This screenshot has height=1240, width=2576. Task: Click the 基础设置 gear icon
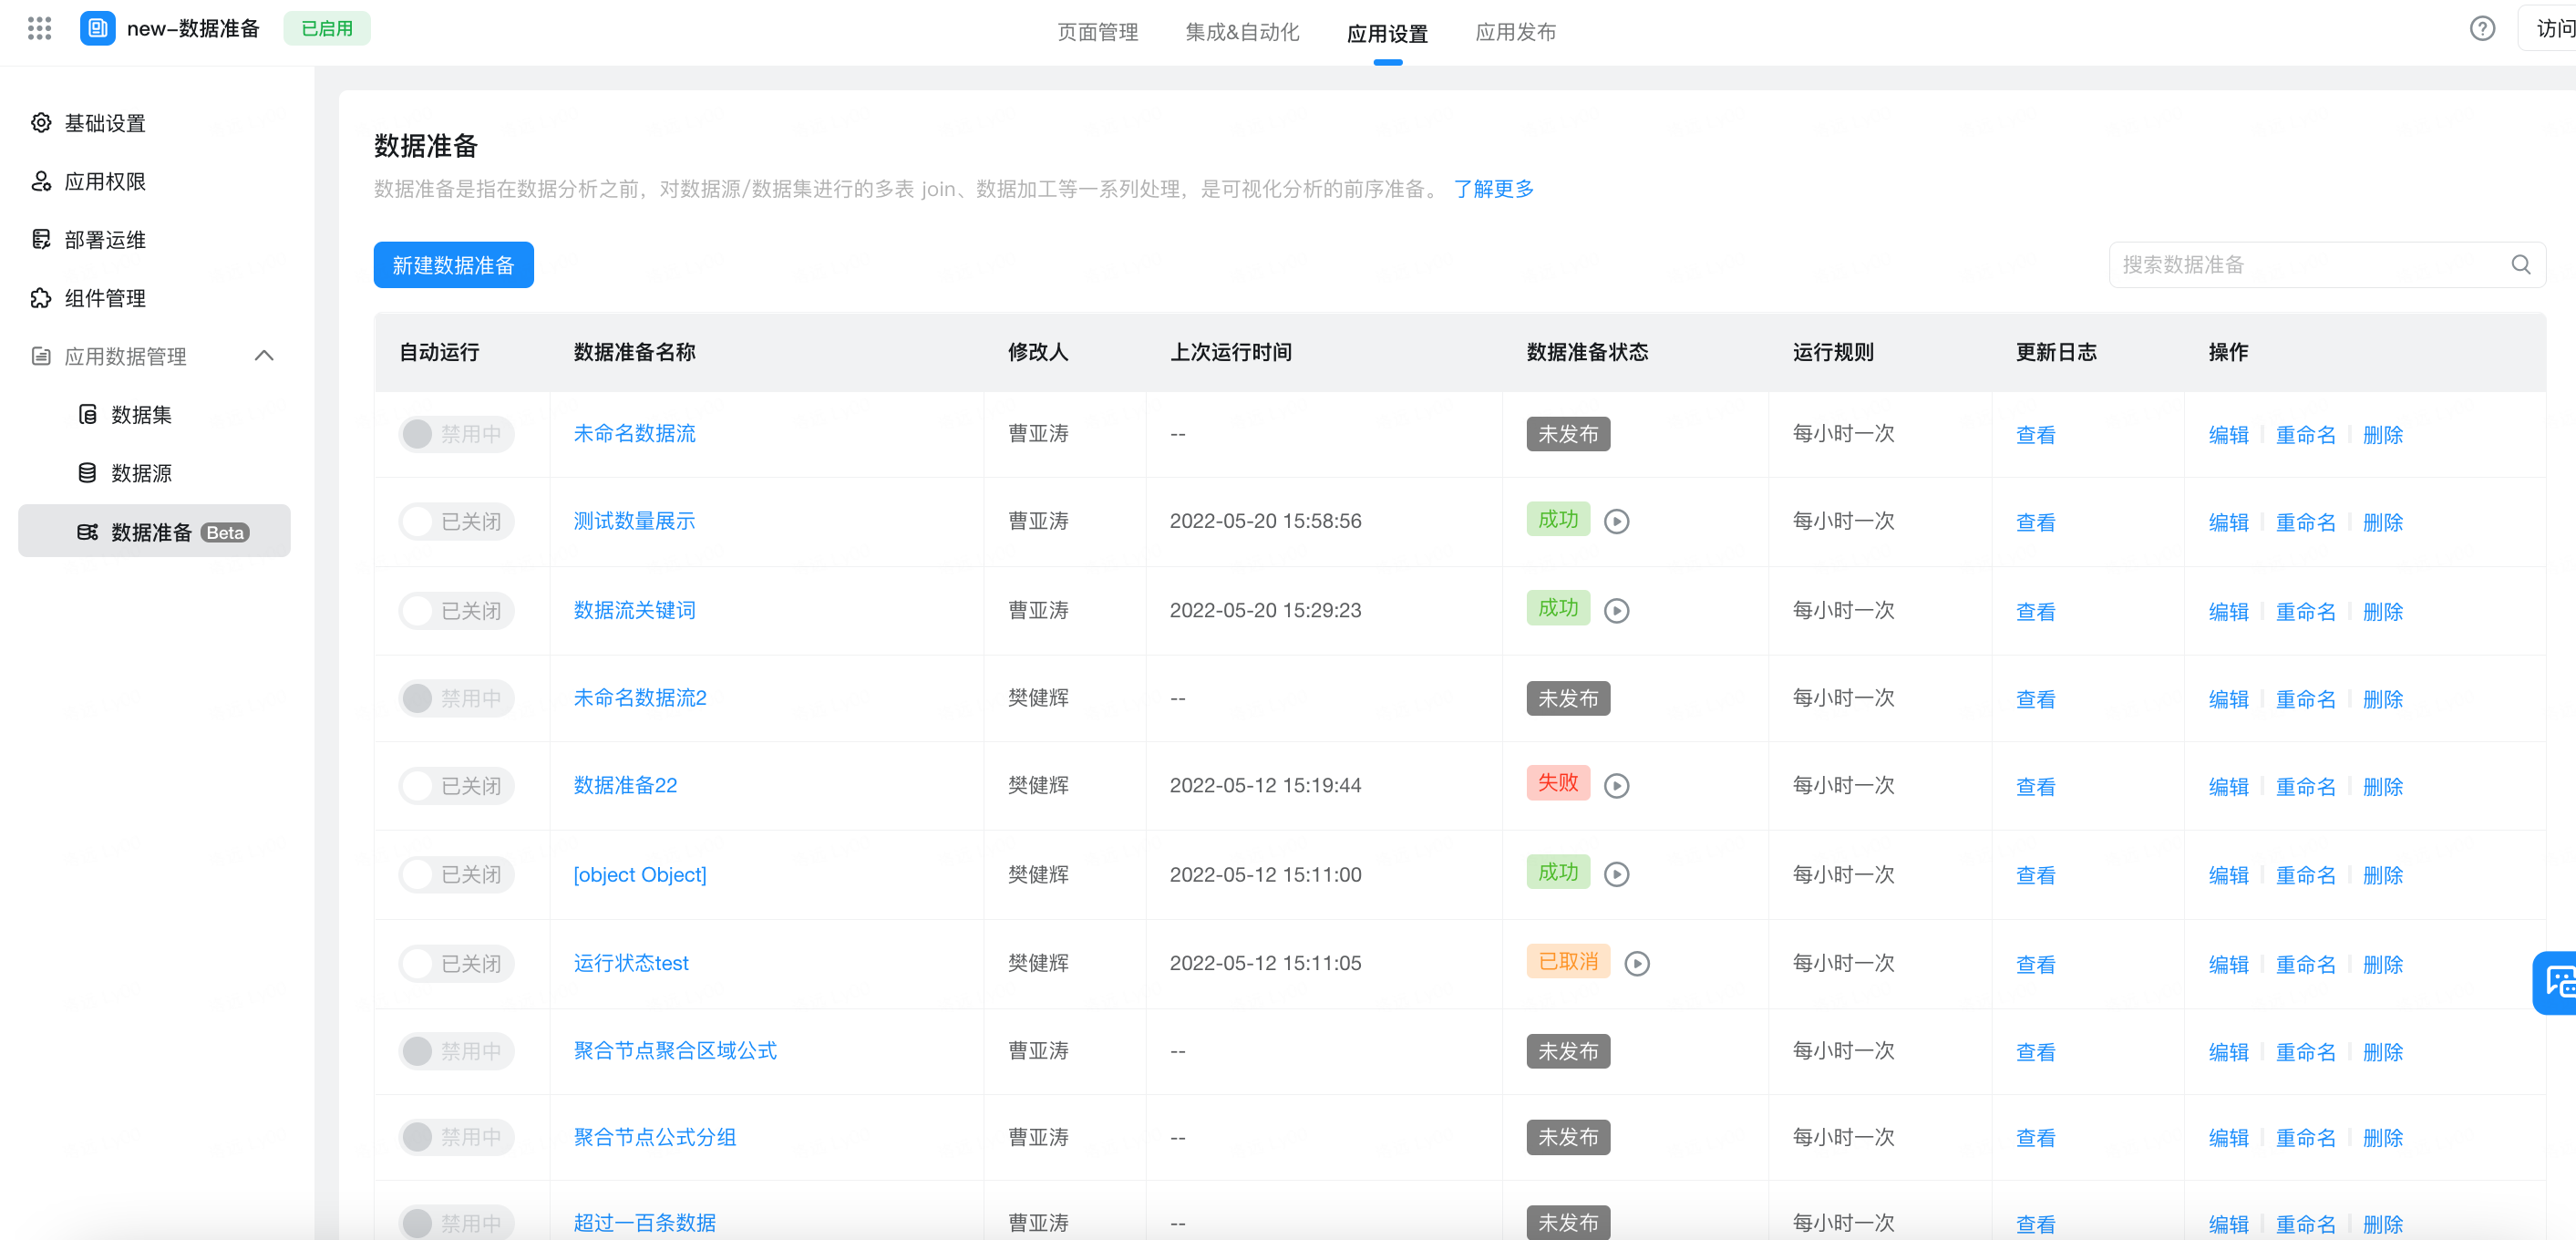click(x=41, y=123)
